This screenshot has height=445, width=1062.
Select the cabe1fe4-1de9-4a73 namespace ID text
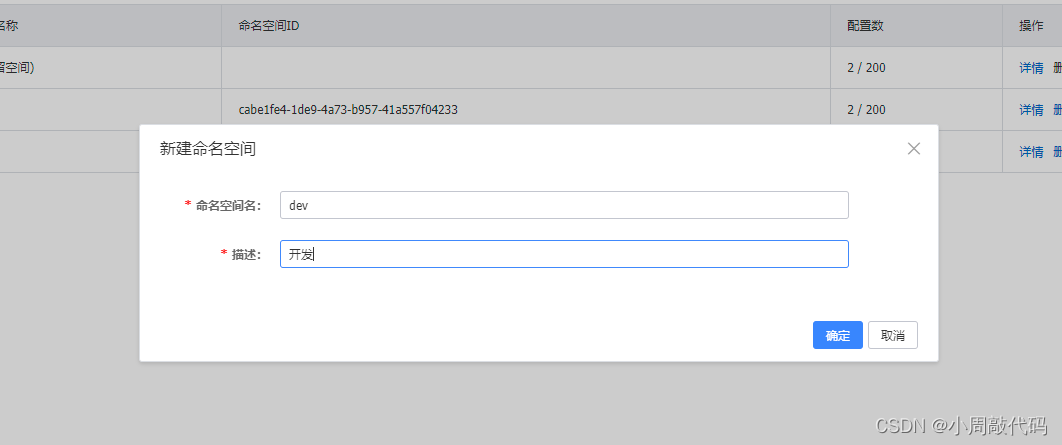(348, 110)
